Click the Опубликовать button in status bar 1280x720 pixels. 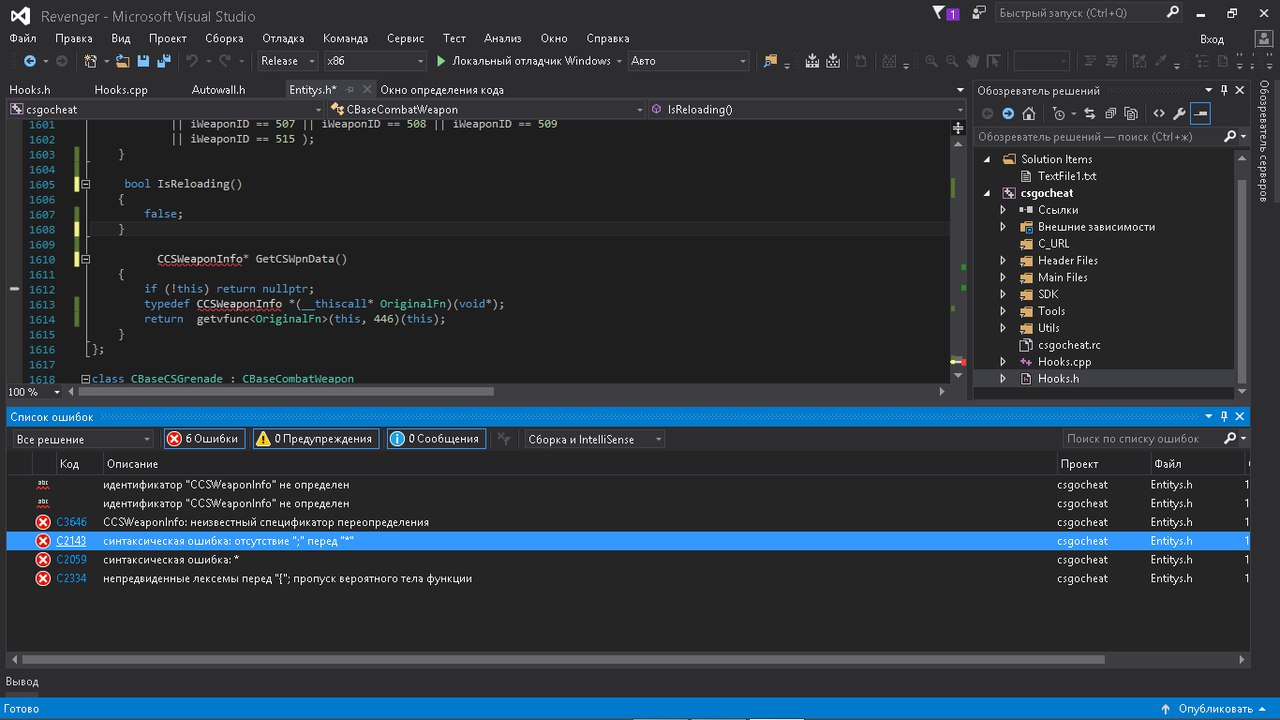tap(1215, 709)
